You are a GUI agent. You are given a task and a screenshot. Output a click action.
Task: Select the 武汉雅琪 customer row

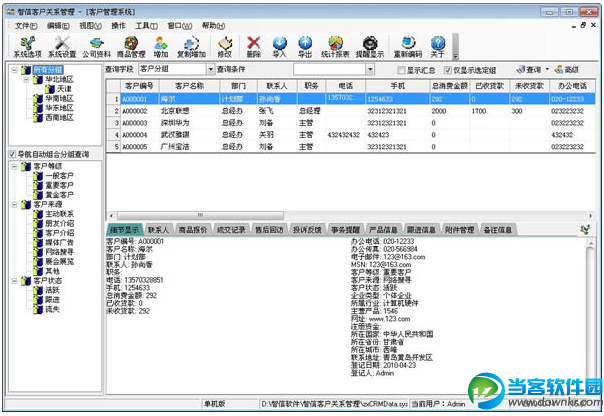(x=351, y=135)
